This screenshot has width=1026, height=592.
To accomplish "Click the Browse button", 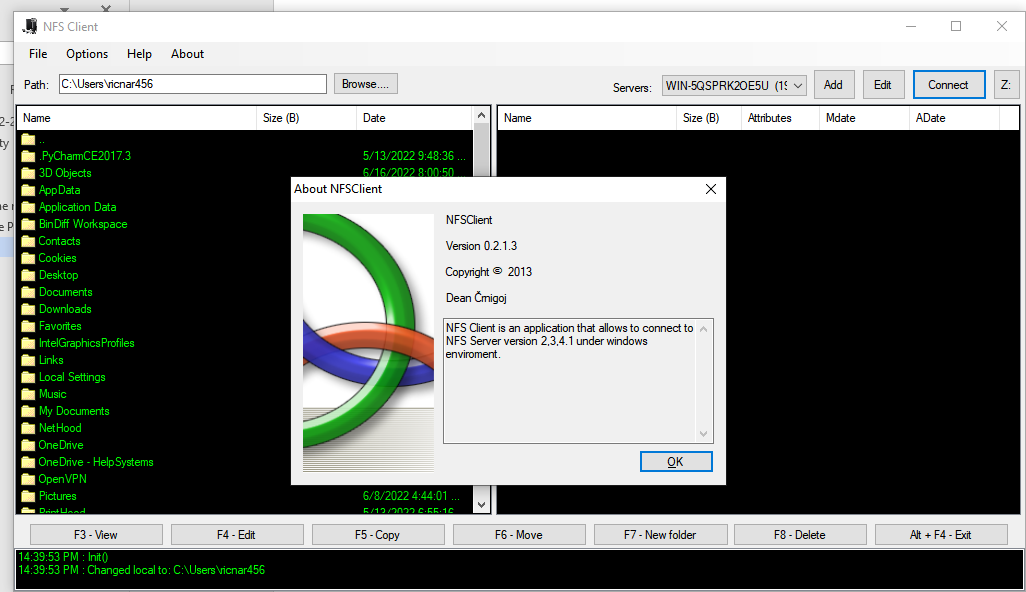I will [x=366, y=84].
